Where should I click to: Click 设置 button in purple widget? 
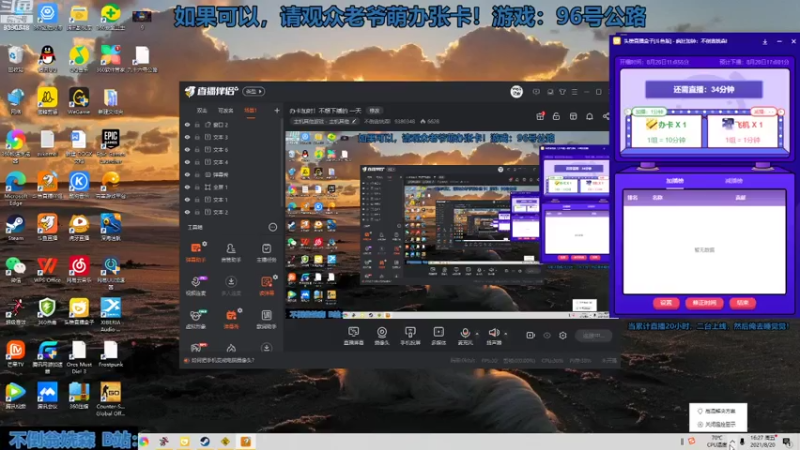(x=666, y=303)
